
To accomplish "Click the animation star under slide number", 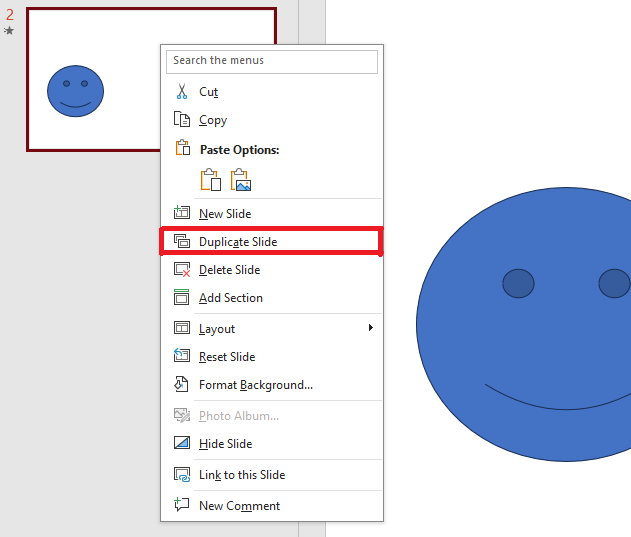I will point(9,31).
